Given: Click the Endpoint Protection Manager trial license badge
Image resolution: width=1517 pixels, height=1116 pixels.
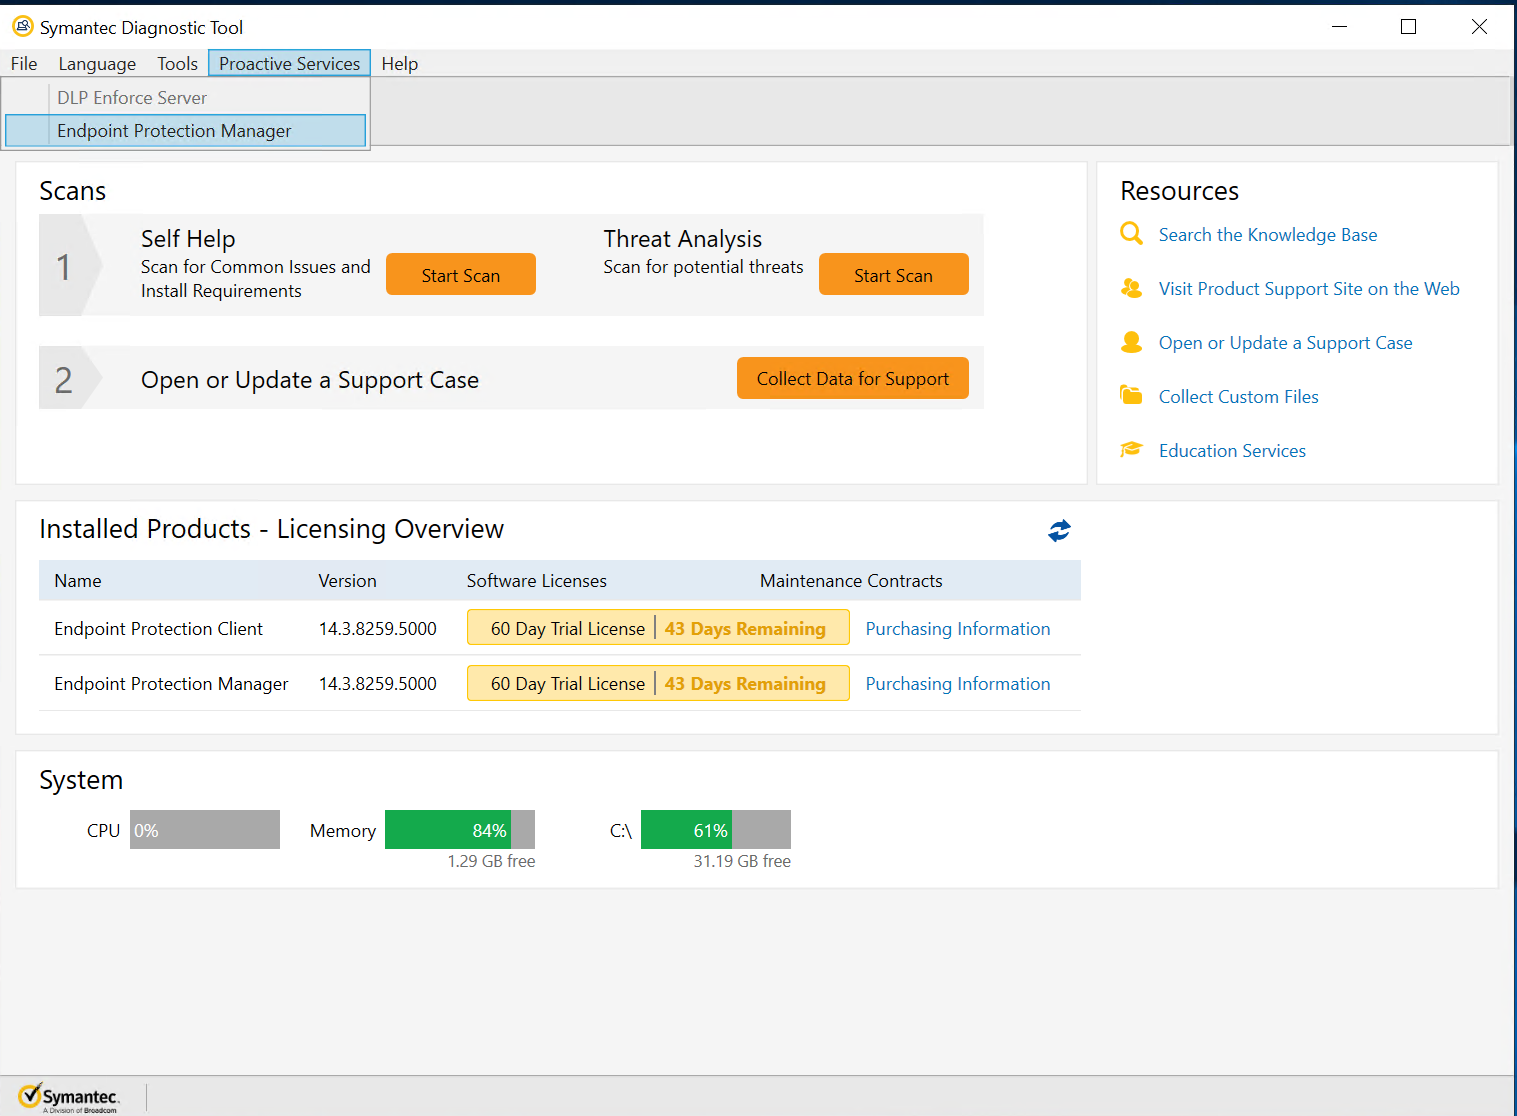Looking at the screenshot, I should 658,683.
